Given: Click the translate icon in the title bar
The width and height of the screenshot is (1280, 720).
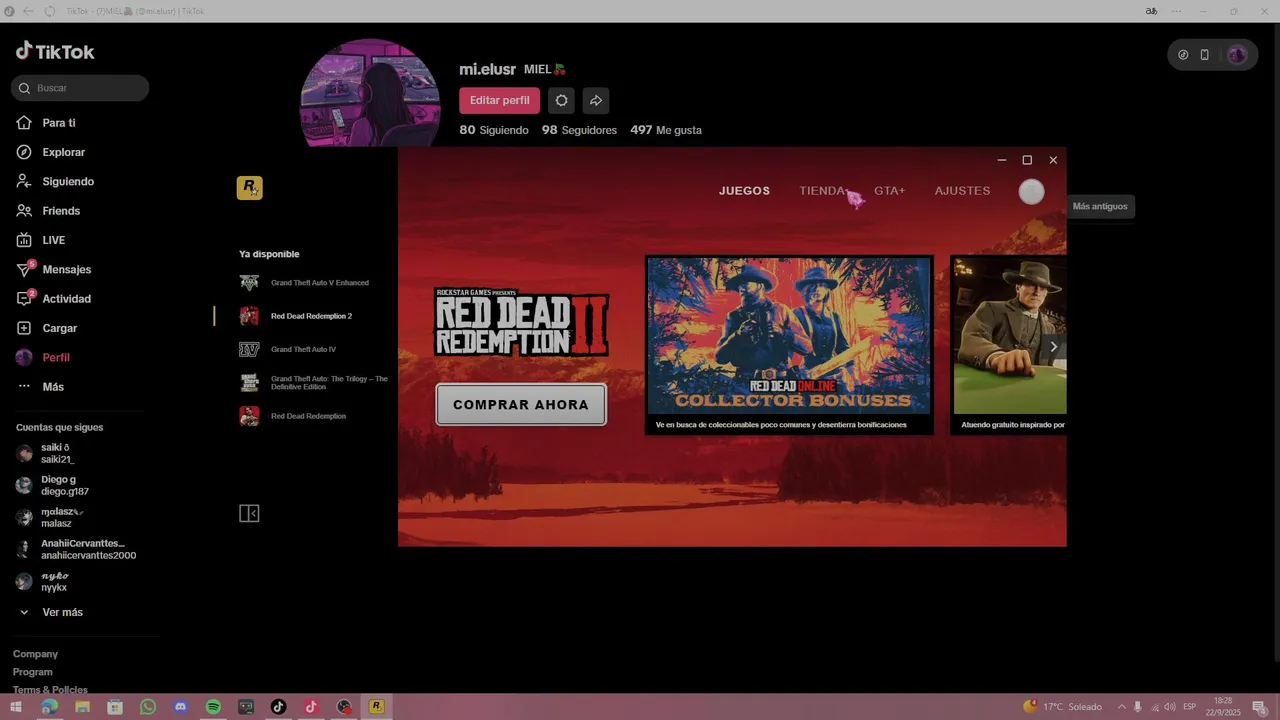Looking at the screenshot, I should point(1151,11).
